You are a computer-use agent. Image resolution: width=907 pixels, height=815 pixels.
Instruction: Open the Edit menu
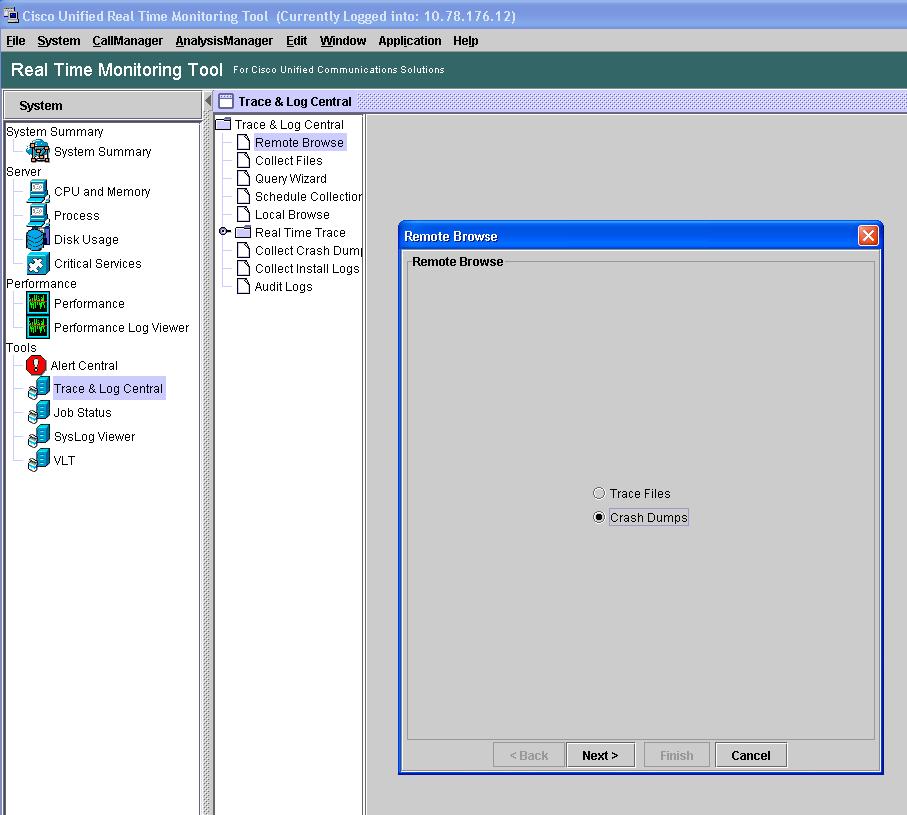pos(296,40)
